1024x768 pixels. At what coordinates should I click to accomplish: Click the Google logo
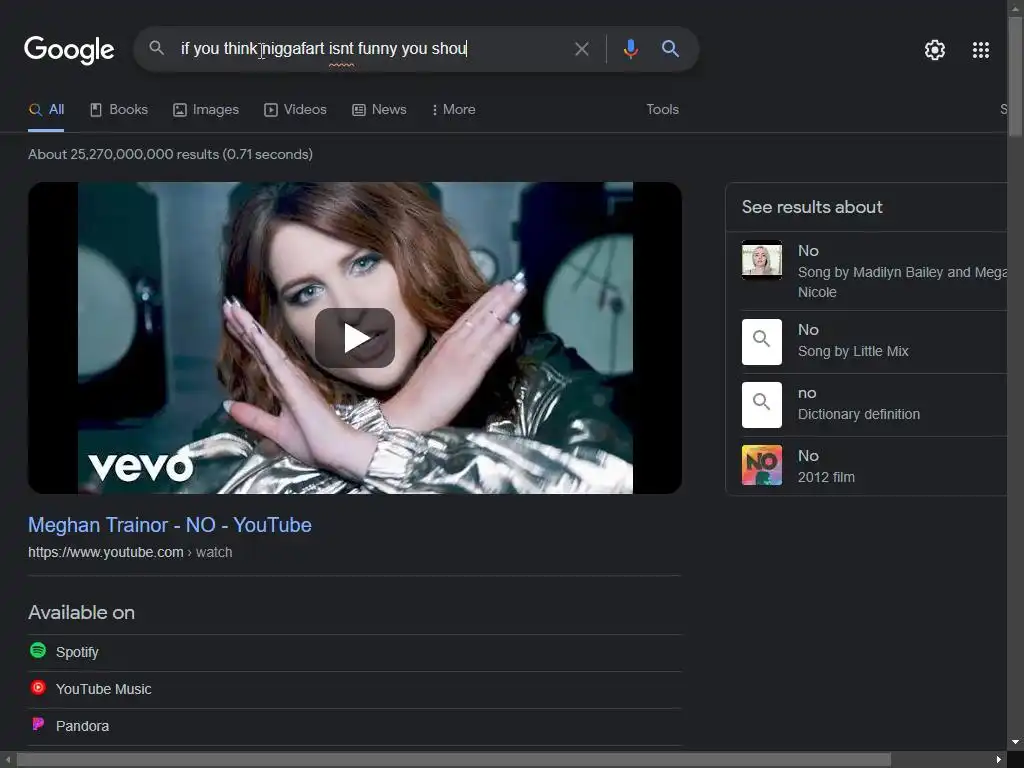pyautogui.click(x=69, y=50)
